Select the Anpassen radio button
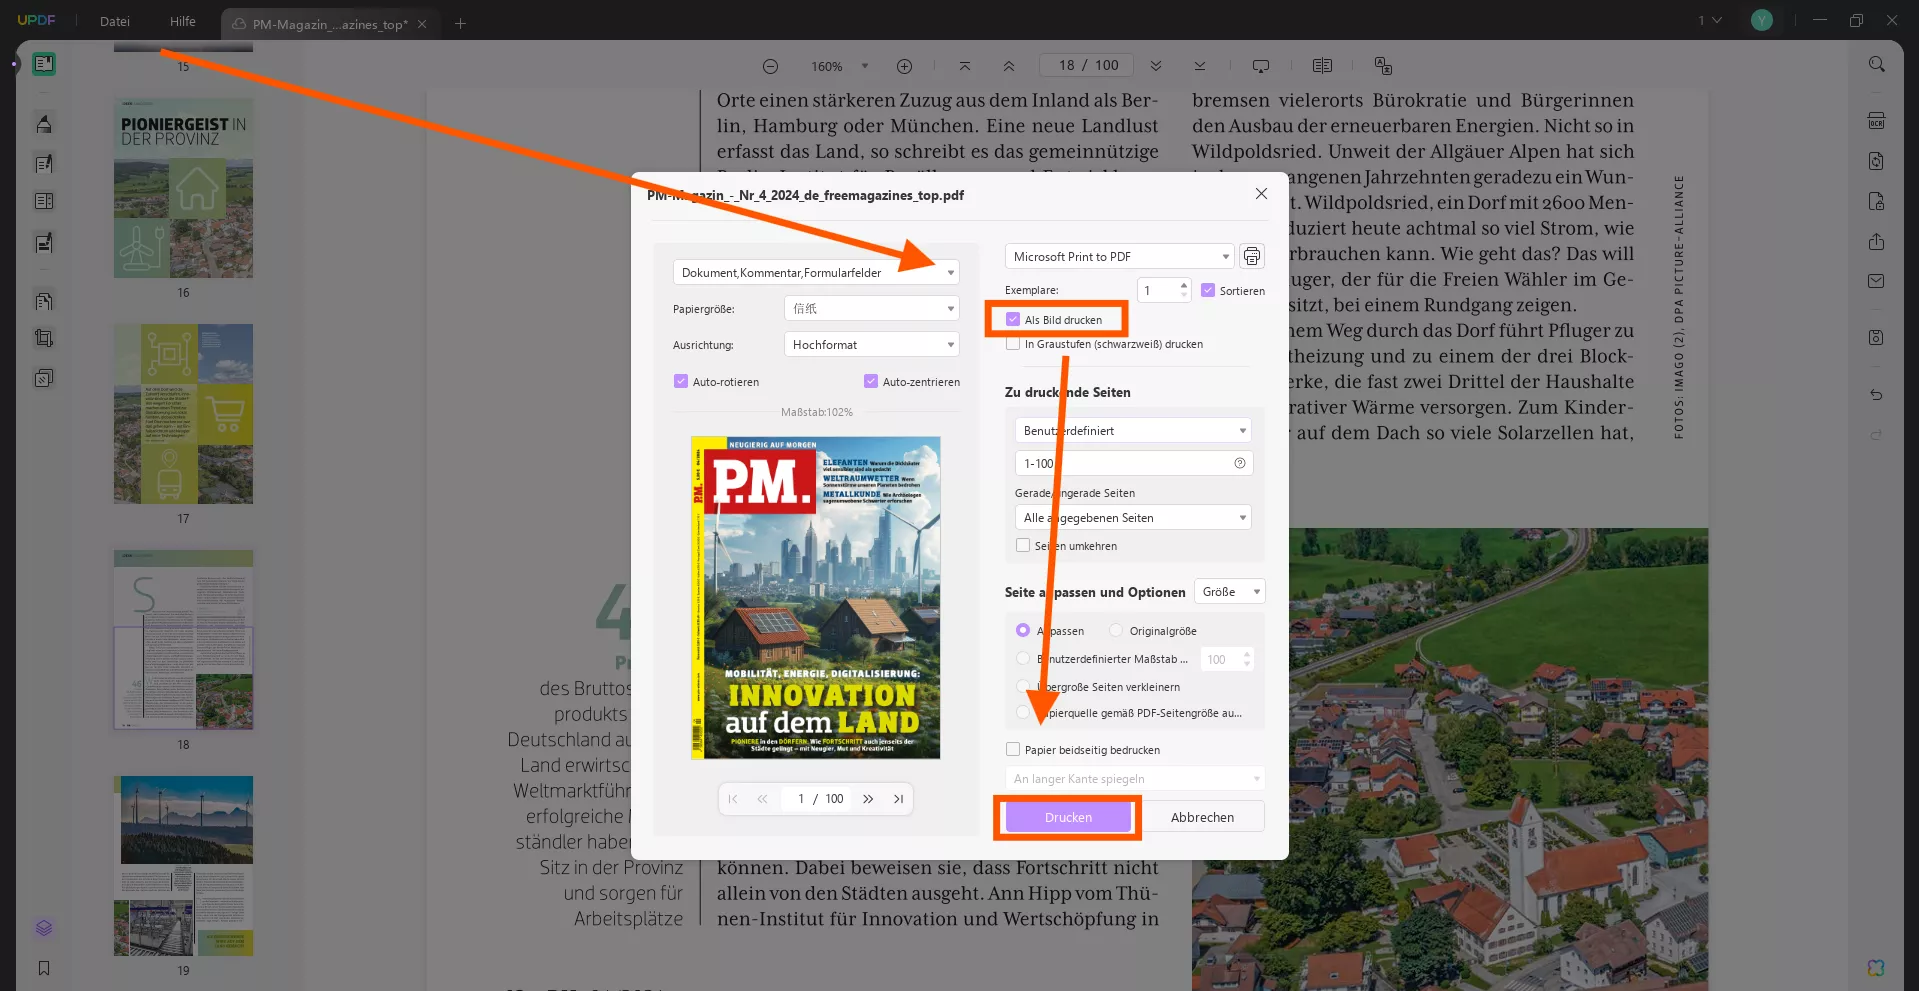Image resolution: width=1919 pixels, height=991 pixels. click(x=1023, y=630)
